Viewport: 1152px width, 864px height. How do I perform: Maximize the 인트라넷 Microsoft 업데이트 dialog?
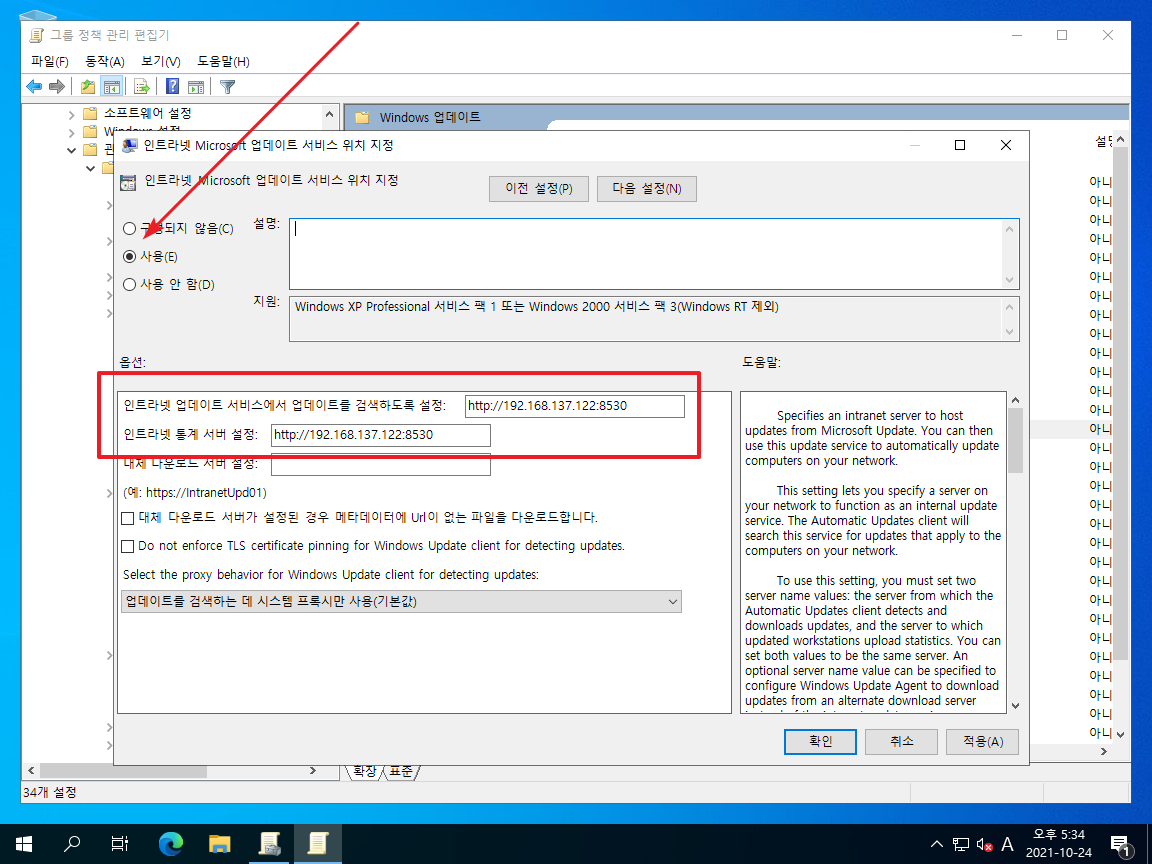pos(960,145)
